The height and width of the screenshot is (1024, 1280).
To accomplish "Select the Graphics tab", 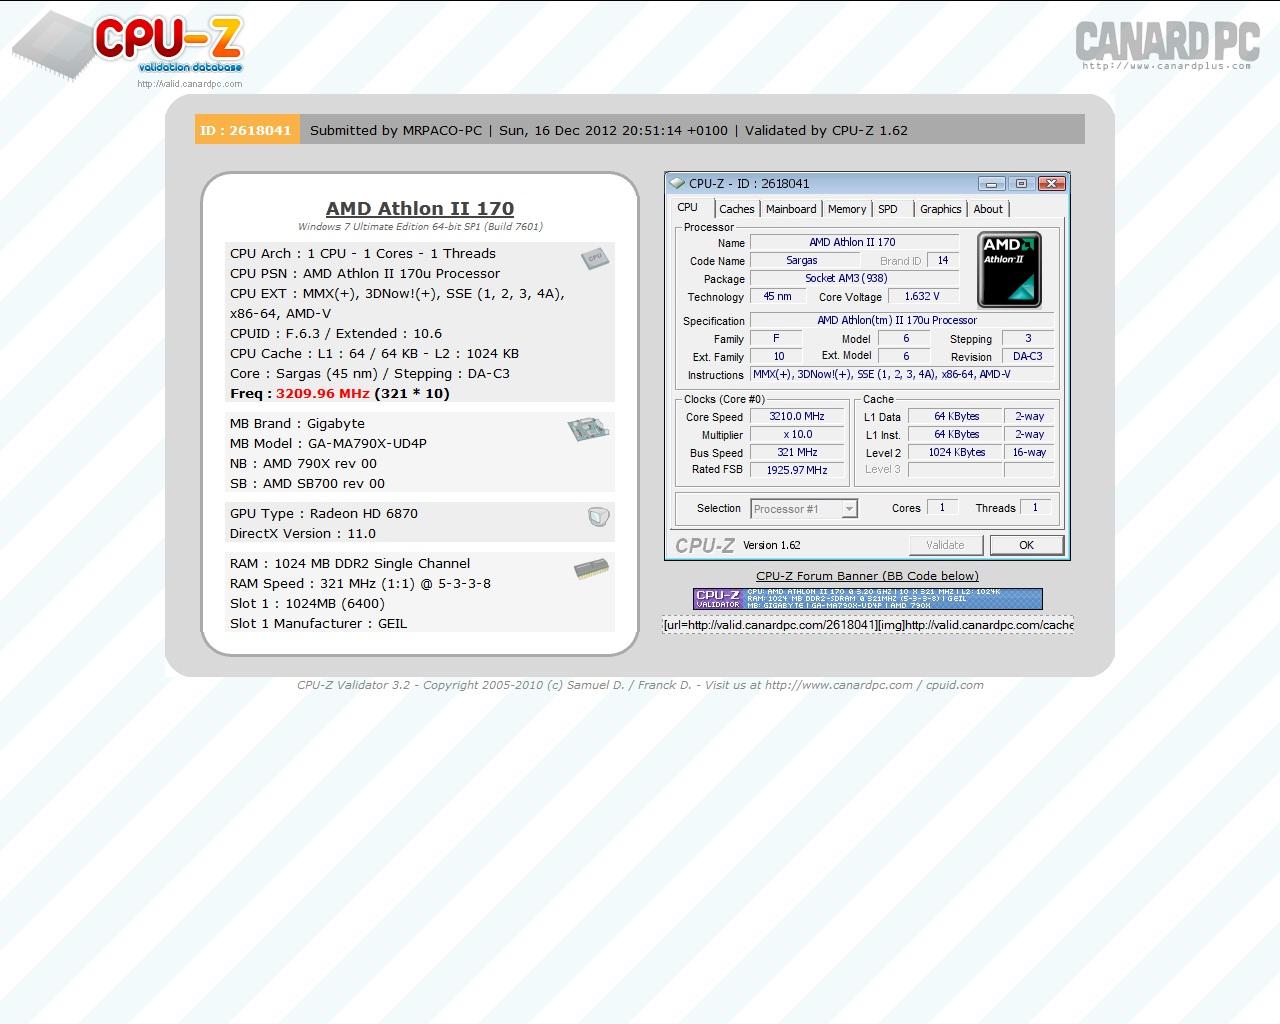I will pyautogui.click(x=941, y=209).
